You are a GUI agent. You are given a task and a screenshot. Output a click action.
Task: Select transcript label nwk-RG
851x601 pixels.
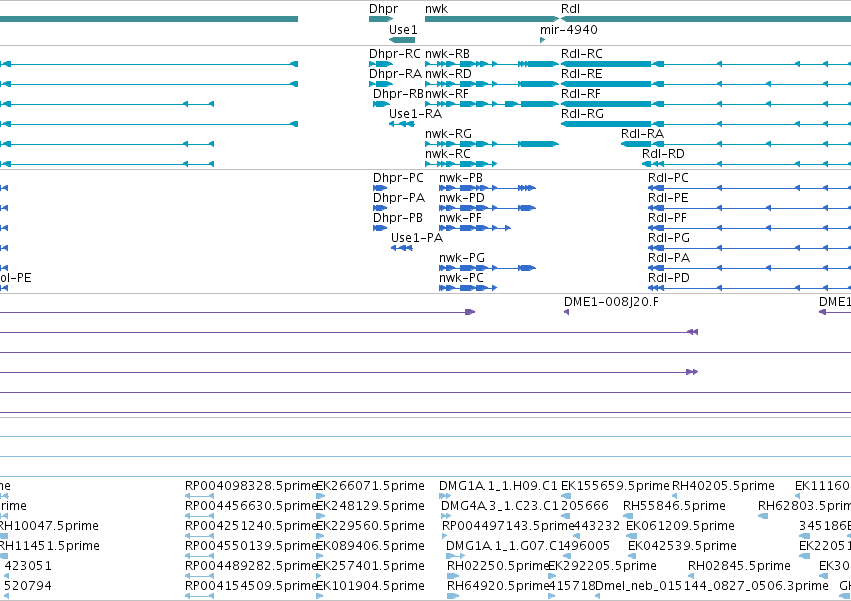448,134
